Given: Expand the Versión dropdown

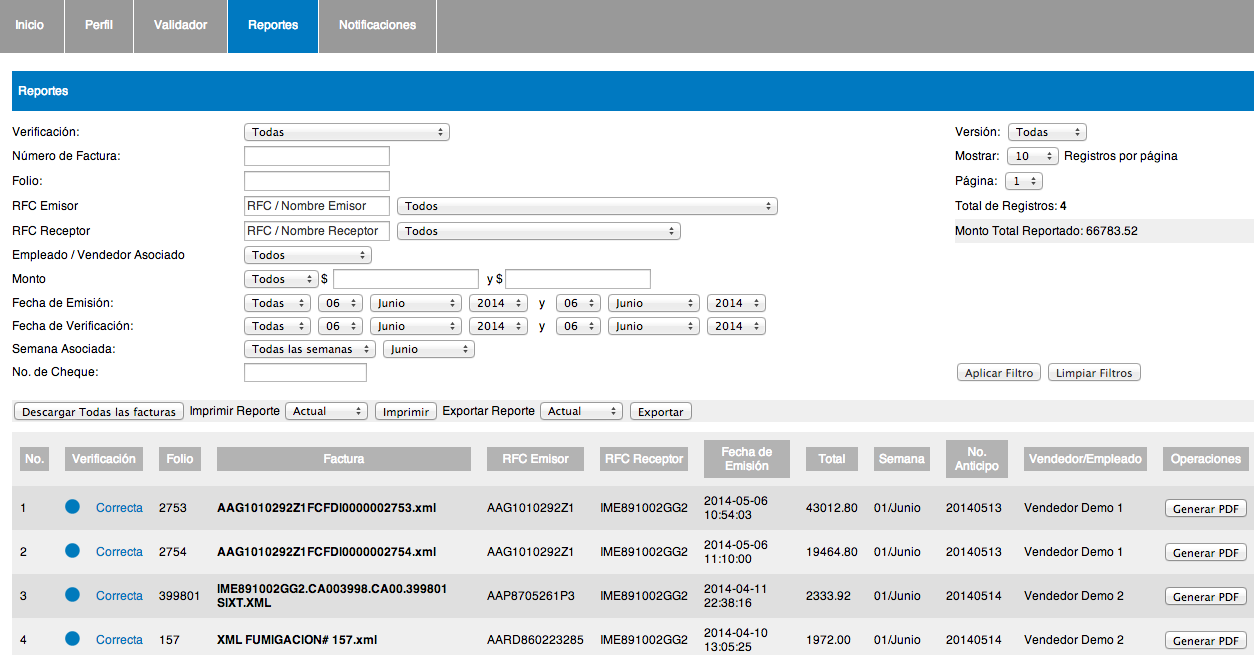Looking at the screenshot, I should pyautogui.click(x=1046, y=132).
